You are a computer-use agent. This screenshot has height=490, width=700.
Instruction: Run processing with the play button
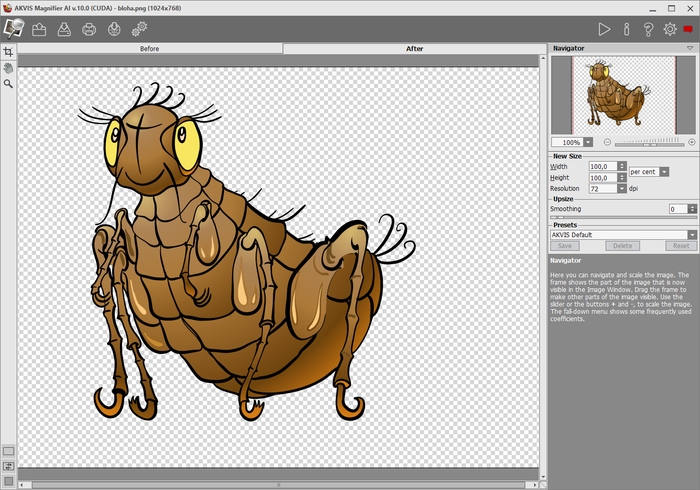pyautogui.click(x=604, y=29)
